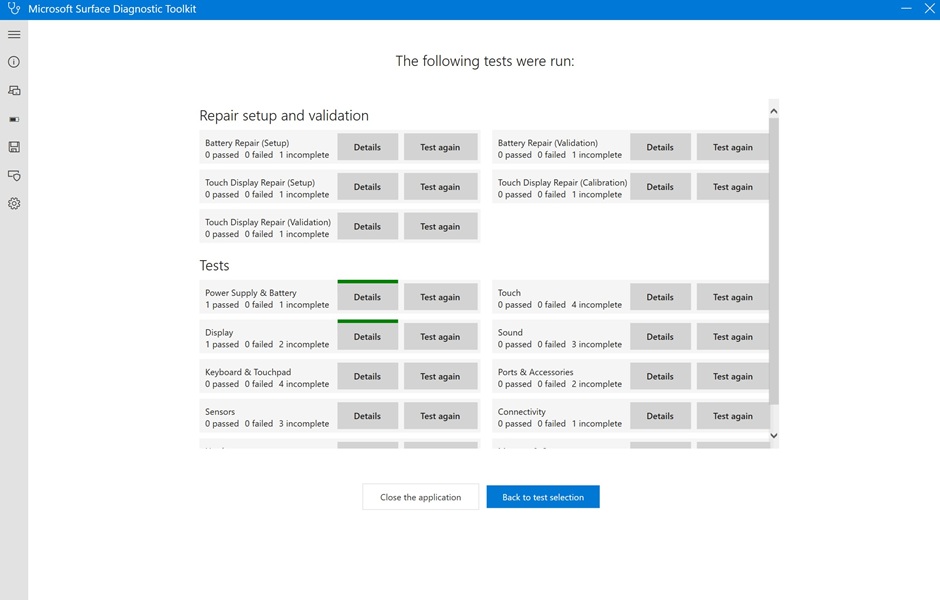Test again Ports & Accessories
The height and width of the screenshot is (600, 940).
(x=733, y=376)
